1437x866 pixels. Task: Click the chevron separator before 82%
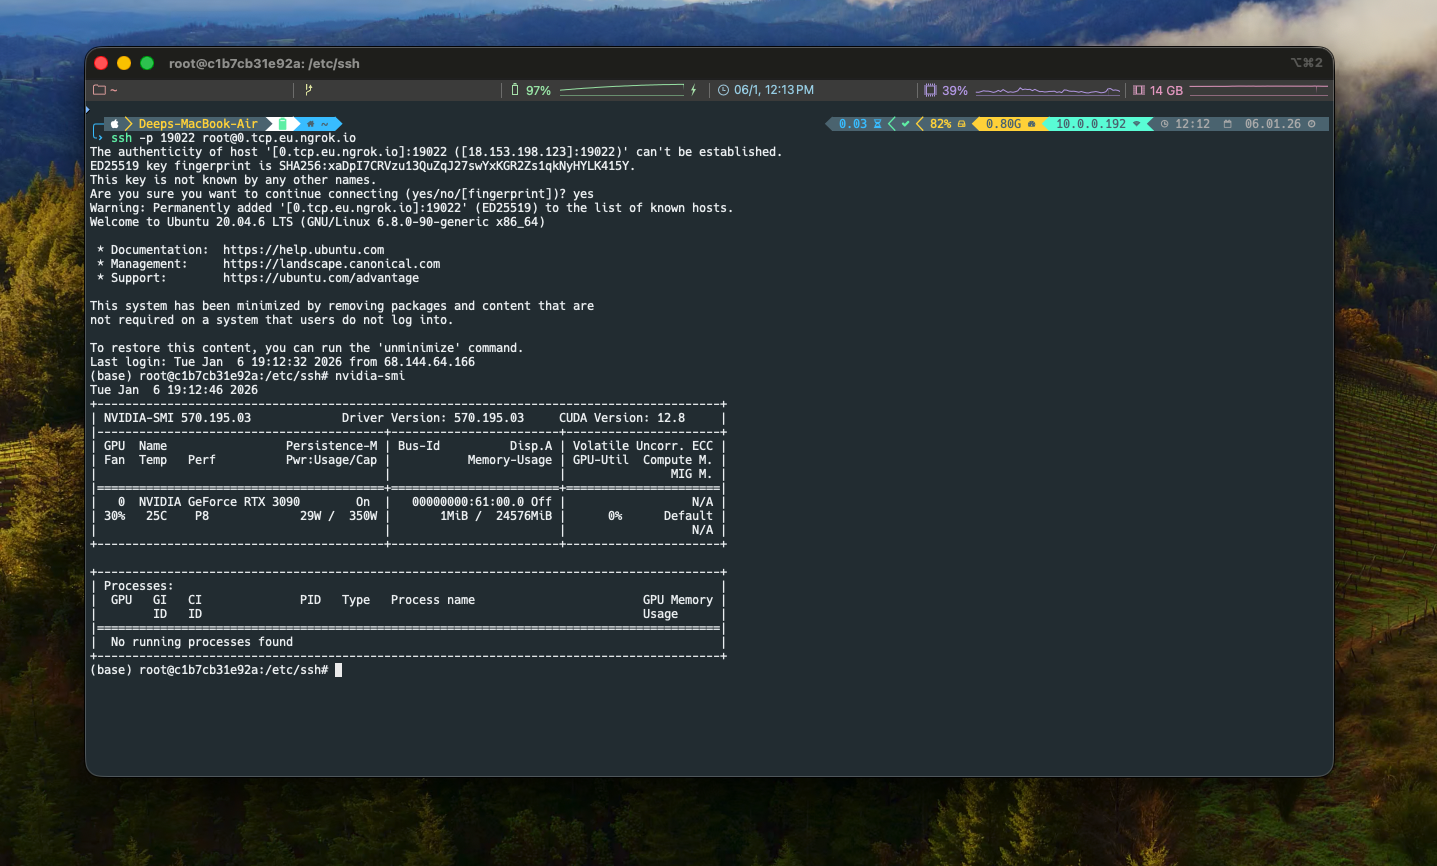pos(919,123)
